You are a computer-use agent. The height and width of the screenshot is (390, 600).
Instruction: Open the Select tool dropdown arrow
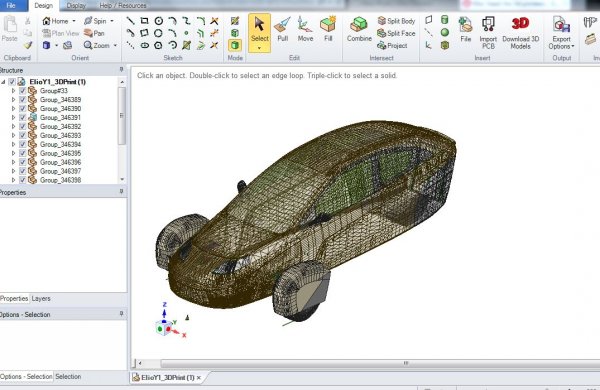coord(259,48)
